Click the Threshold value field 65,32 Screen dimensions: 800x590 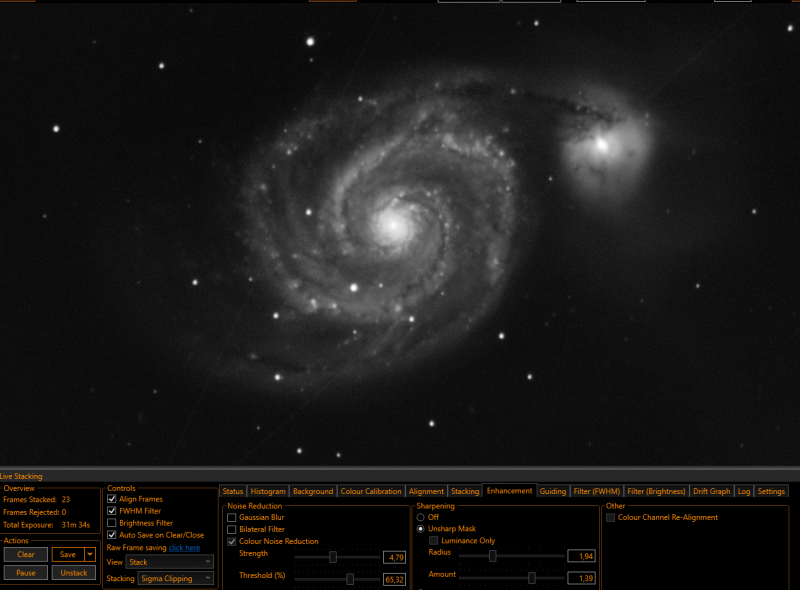[x=394, y=579]
